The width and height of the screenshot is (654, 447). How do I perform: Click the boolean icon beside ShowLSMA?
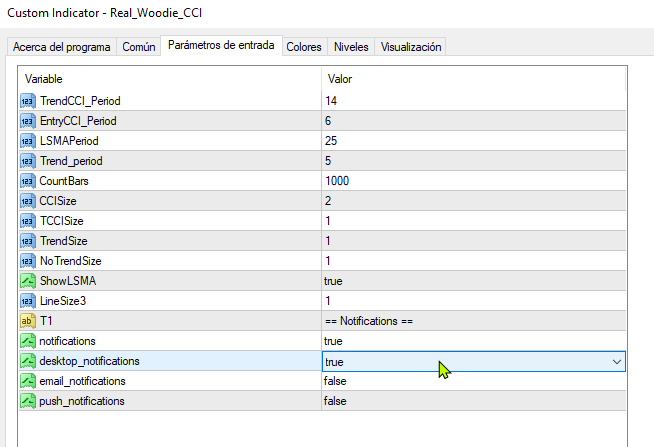pos(28,281)
